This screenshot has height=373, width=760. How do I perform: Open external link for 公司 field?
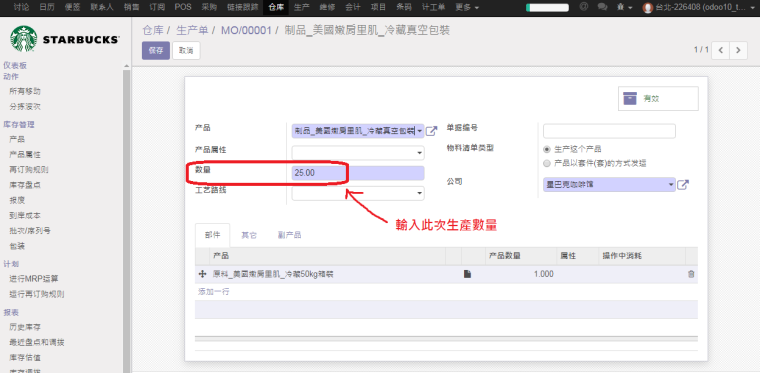(x=682, y=185)
